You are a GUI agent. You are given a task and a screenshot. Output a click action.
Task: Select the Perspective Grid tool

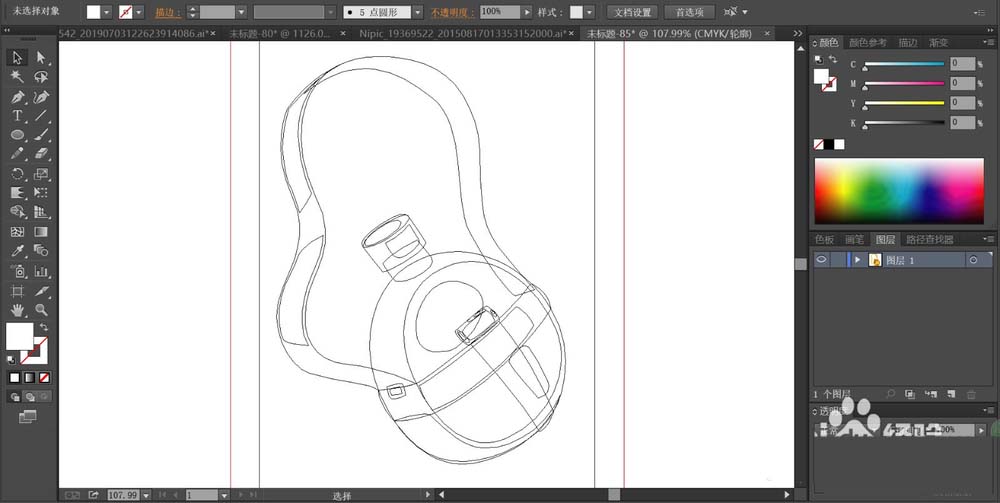[x=41, y=212]
